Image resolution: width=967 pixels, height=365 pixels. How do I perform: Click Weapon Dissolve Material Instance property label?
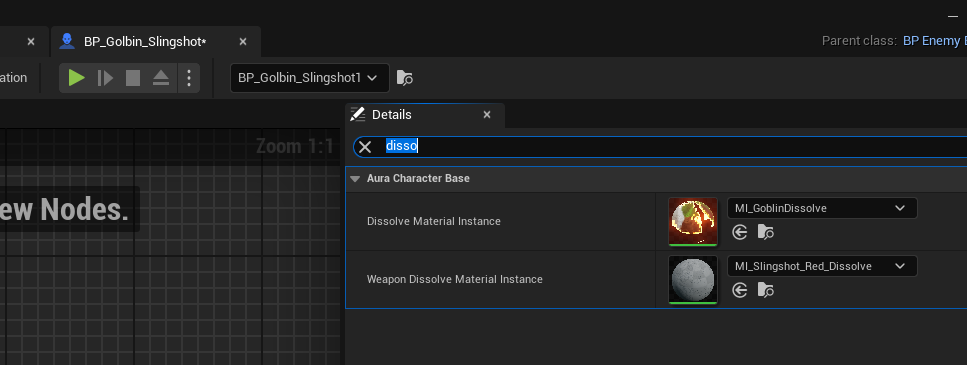[455, 279]
